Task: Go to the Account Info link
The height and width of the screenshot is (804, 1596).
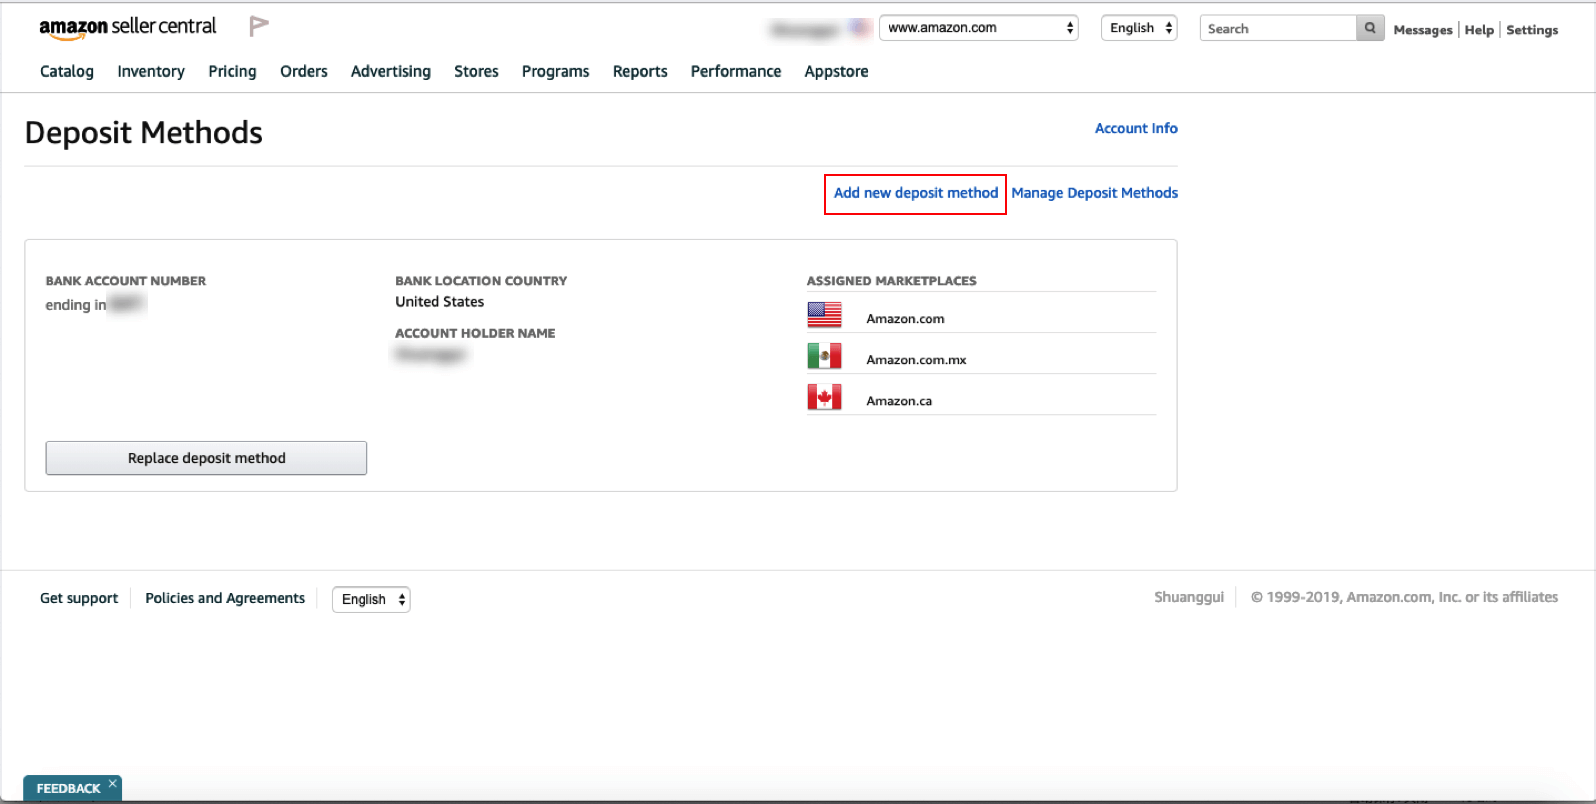Action: pos(1136,128)
